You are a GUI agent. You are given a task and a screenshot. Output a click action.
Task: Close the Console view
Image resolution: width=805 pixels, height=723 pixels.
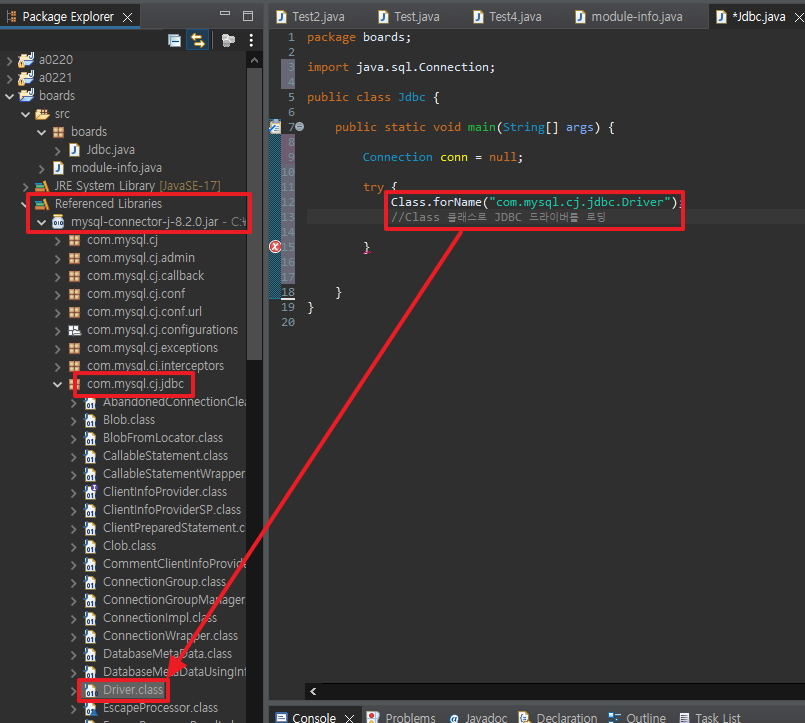click(350, 718)
